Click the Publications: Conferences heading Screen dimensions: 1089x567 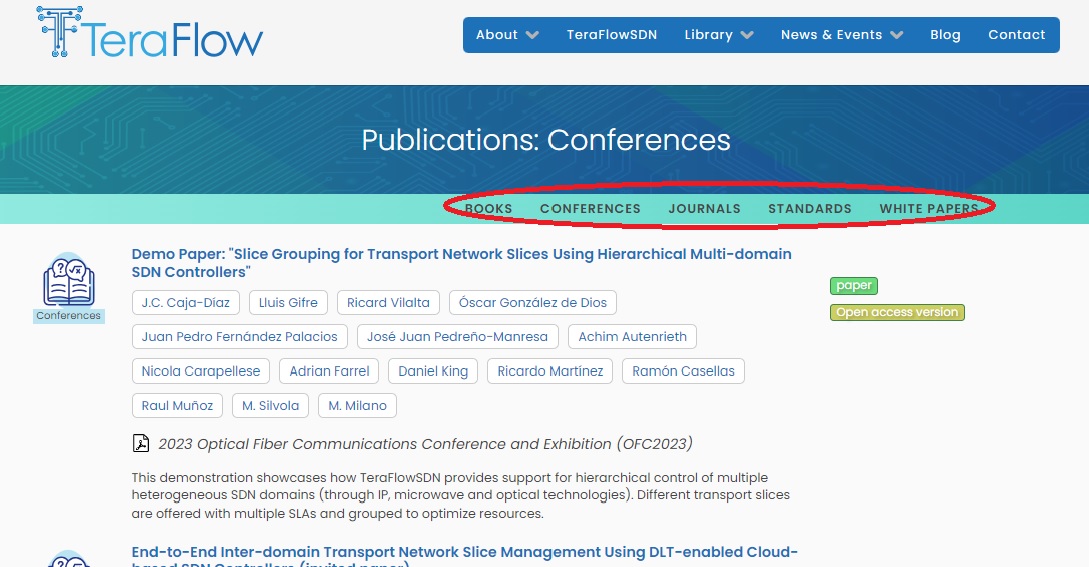coord(546,140)
